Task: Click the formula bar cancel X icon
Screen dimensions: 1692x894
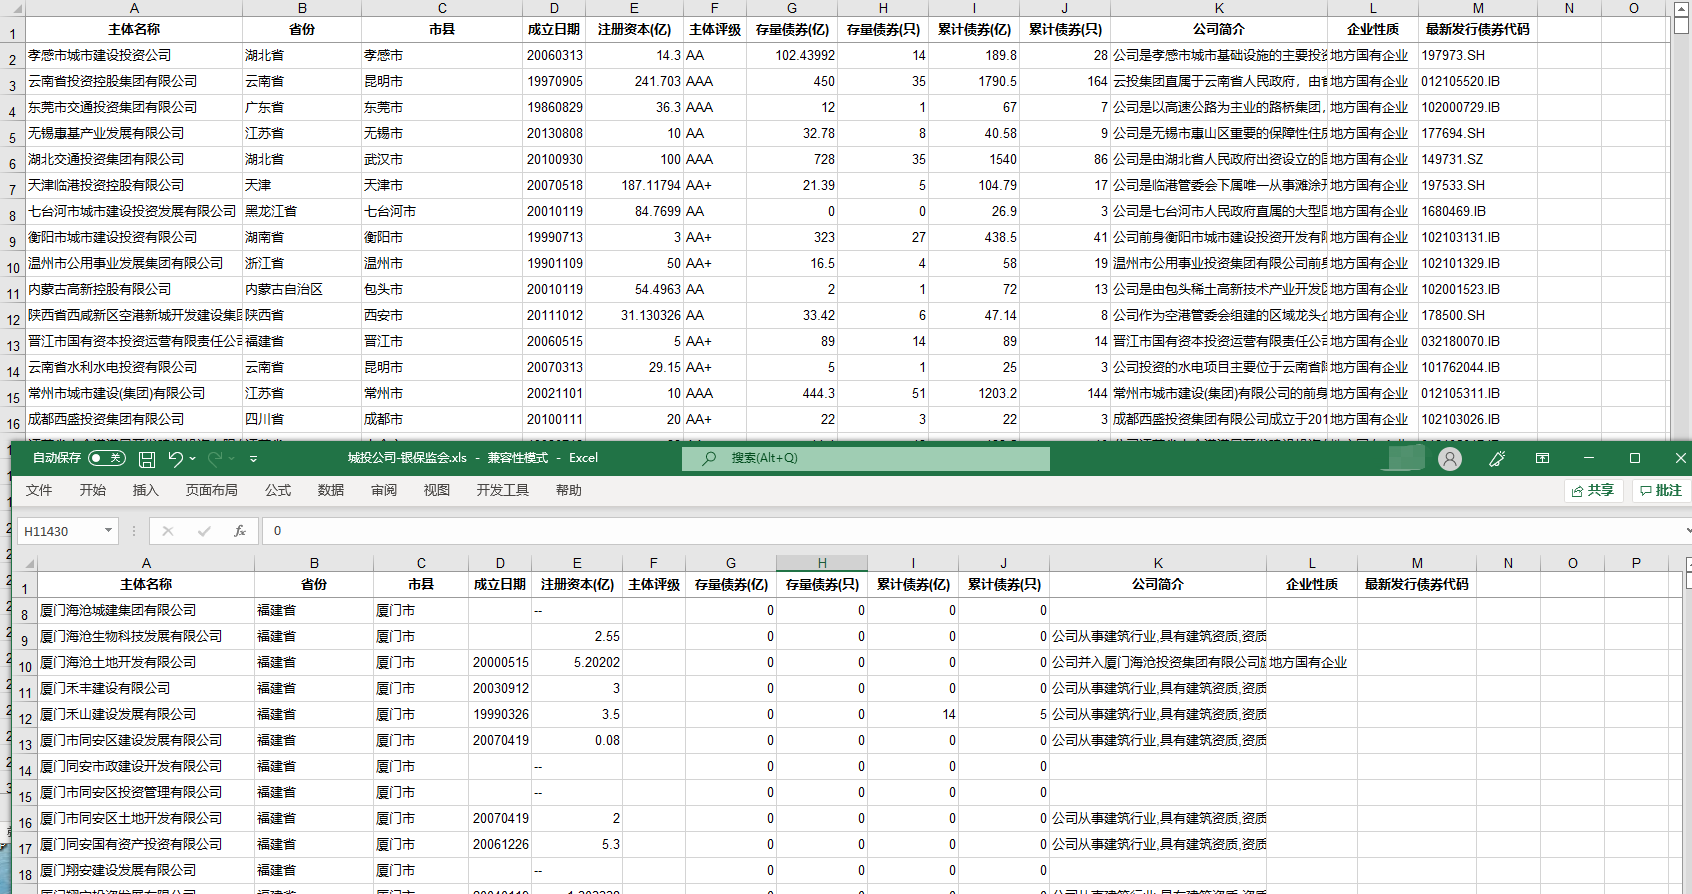Action: pyautogui.click(x=168, y=531)
